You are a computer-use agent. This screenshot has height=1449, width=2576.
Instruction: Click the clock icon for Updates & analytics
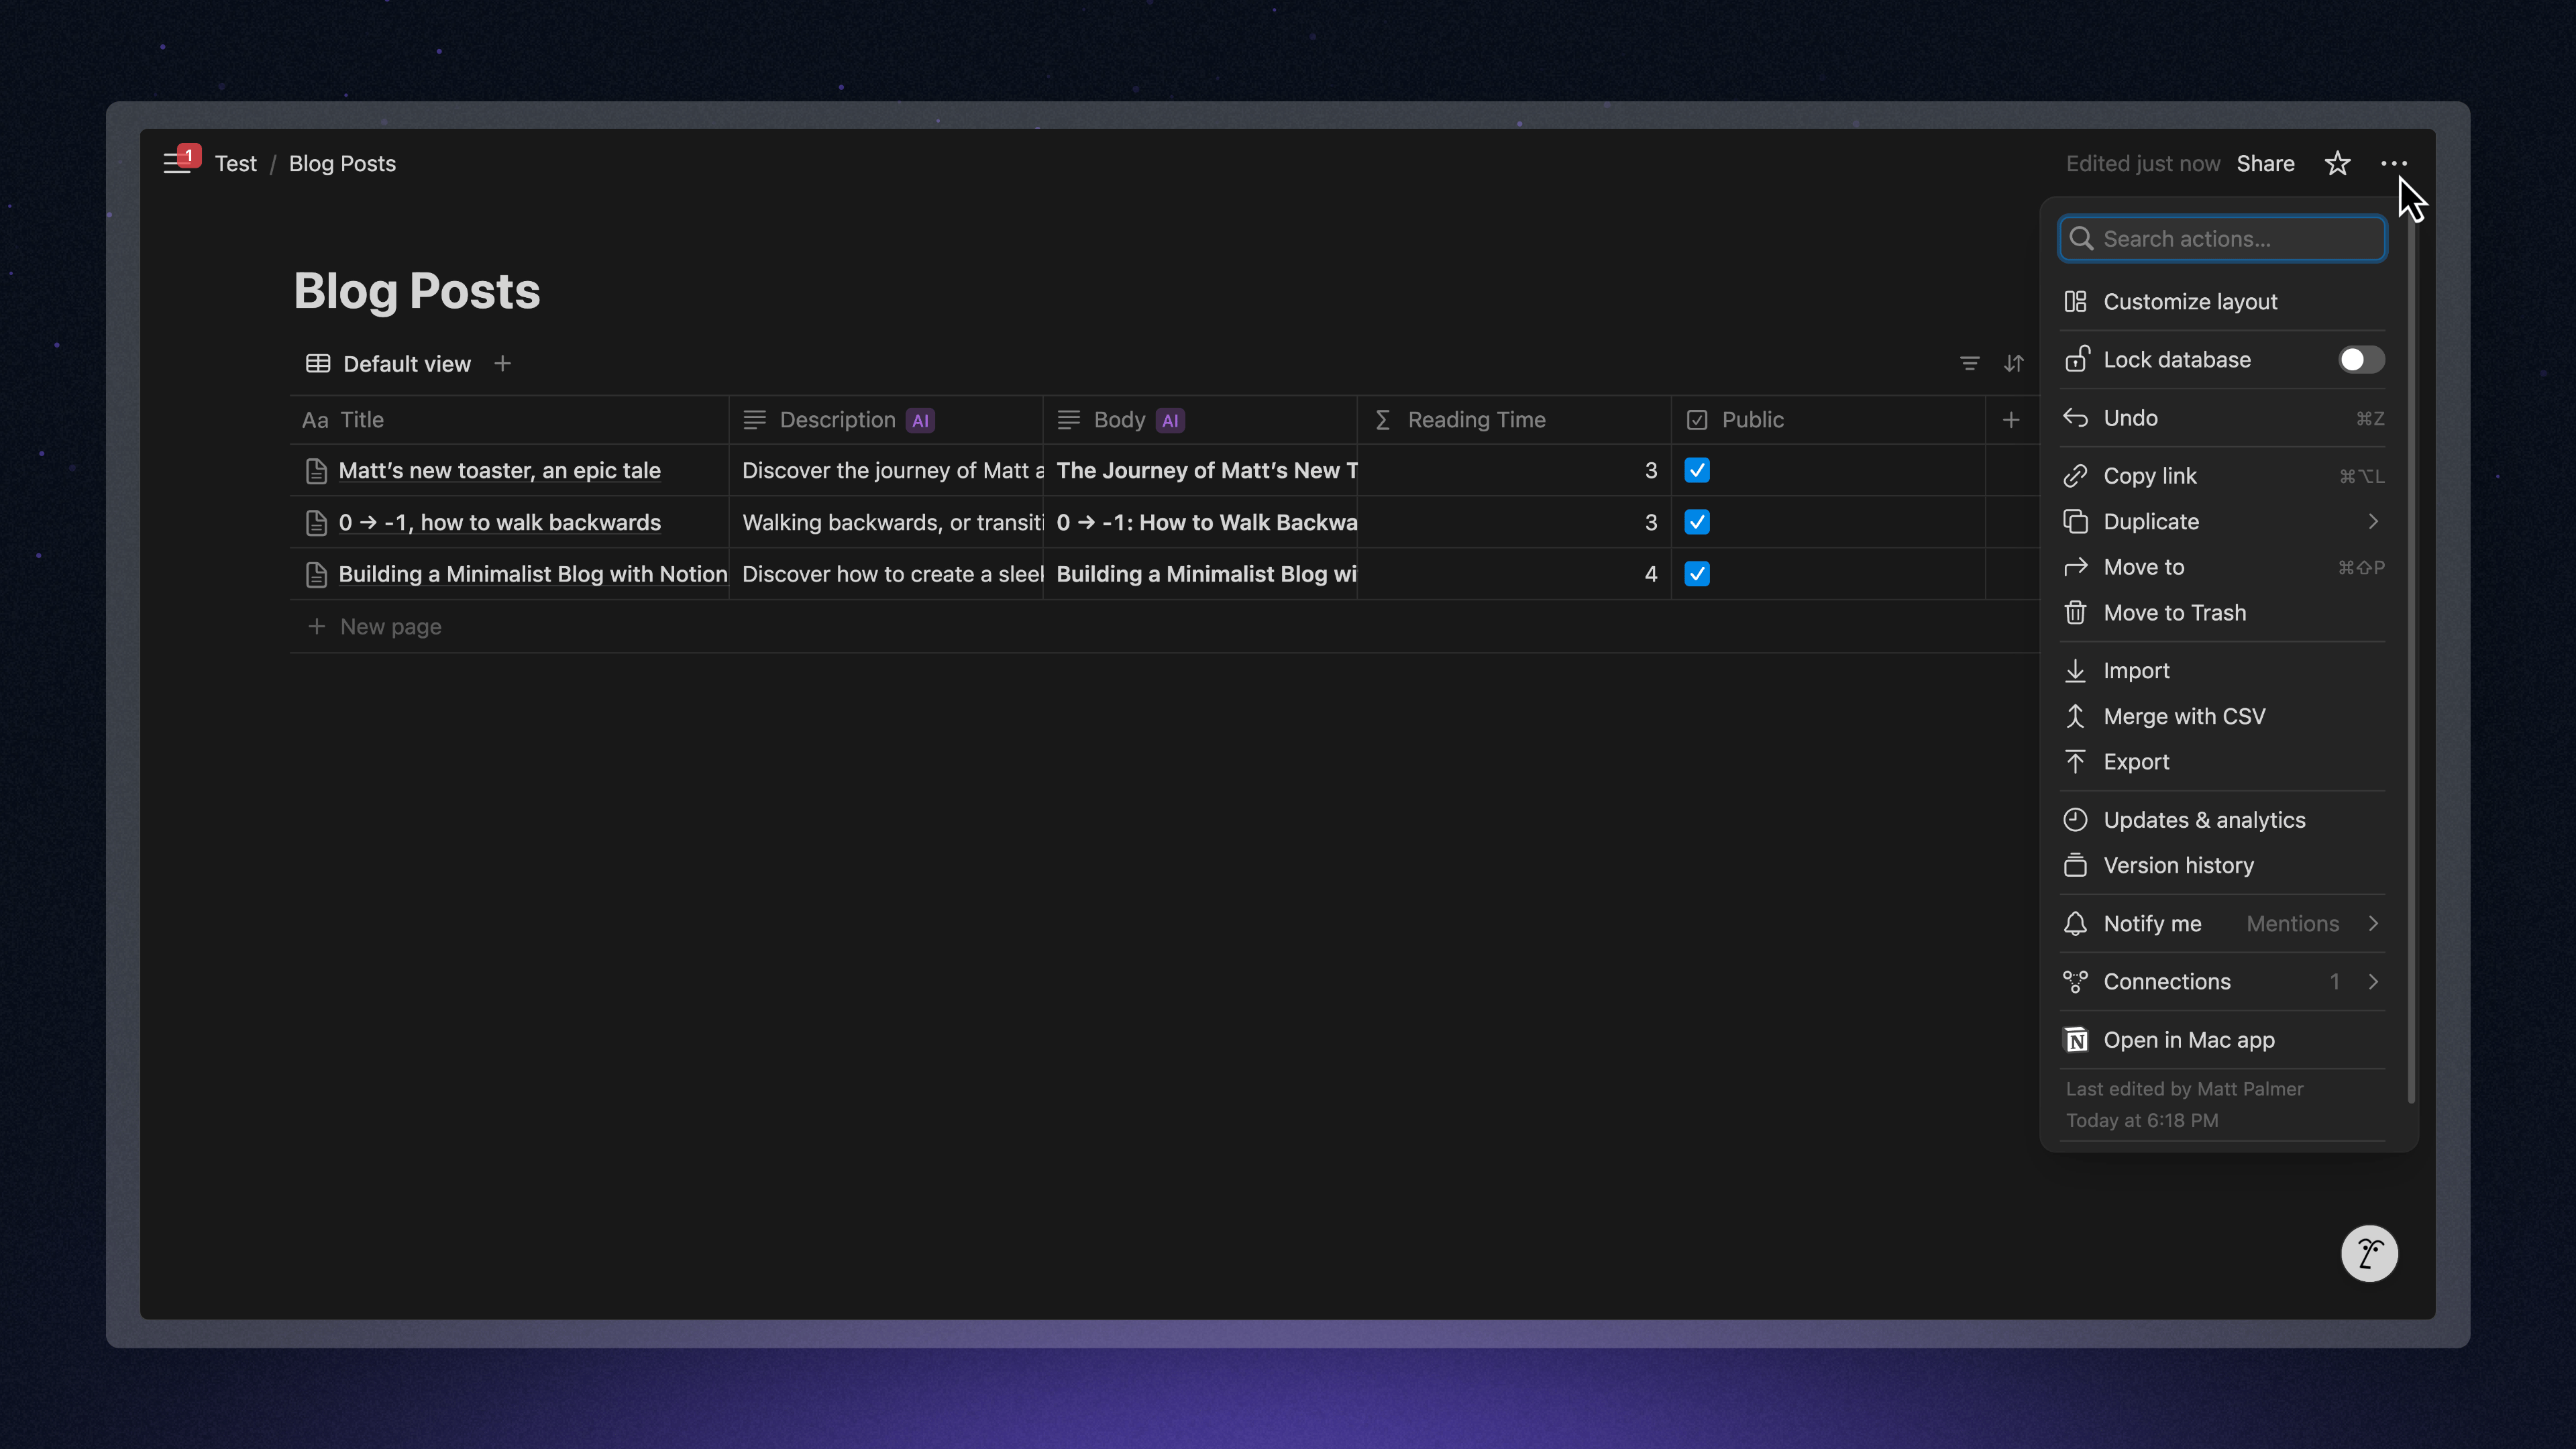point(2075,819)
